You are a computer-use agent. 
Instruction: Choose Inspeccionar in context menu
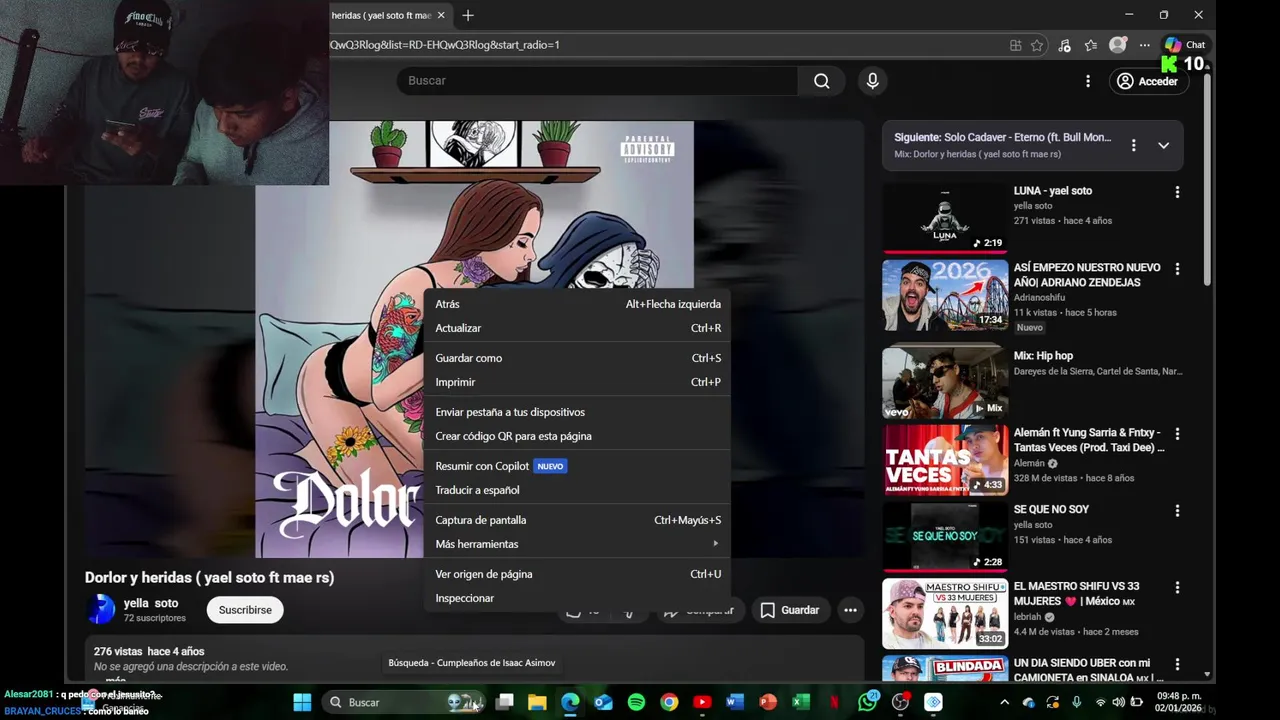tap(577, 598)
